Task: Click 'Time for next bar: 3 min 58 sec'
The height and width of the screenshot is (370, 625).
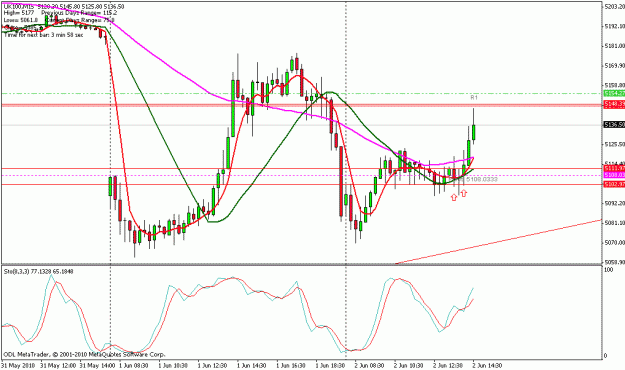Action: click(43, 35)
